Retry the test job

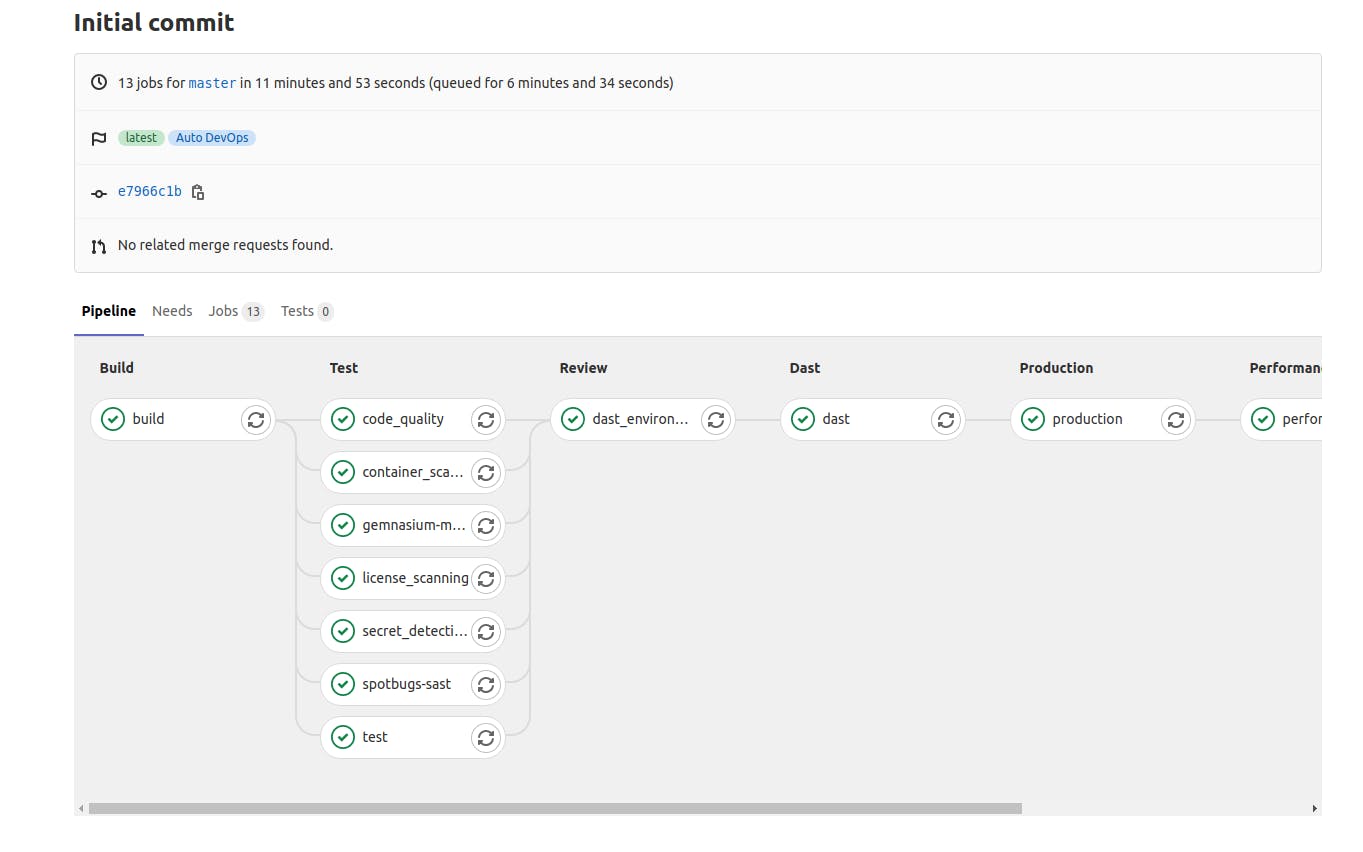(486, 737)
